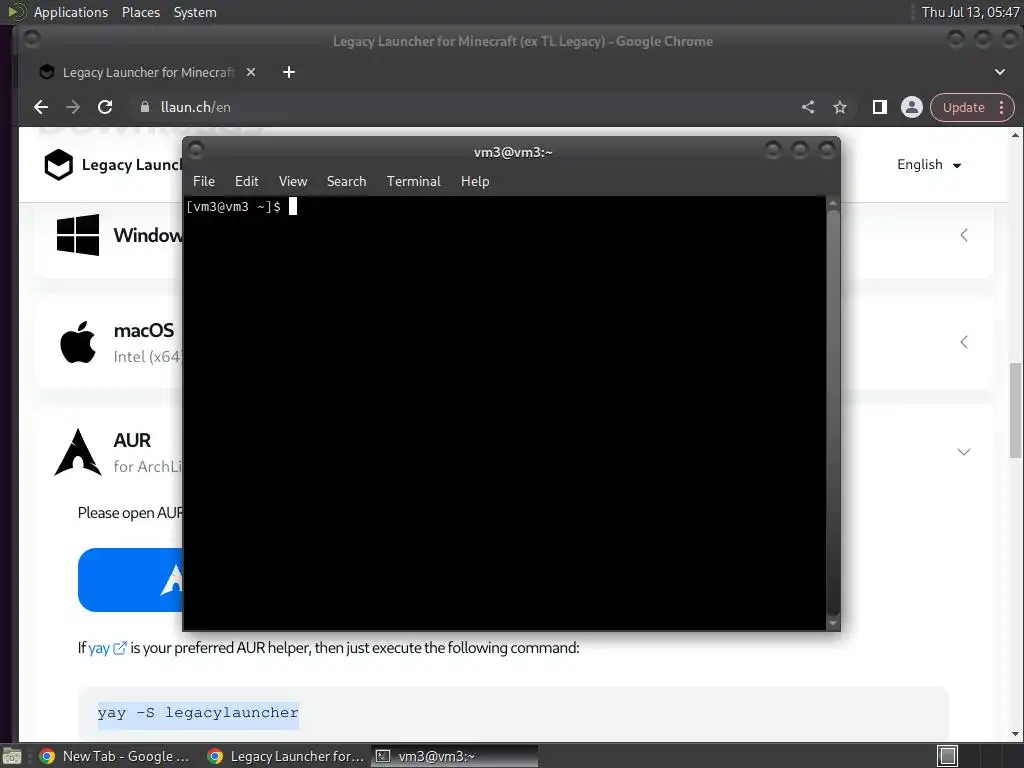1024x768 pixels.
Task: Collapse the AUR section chevron
Action: (964, 452)
